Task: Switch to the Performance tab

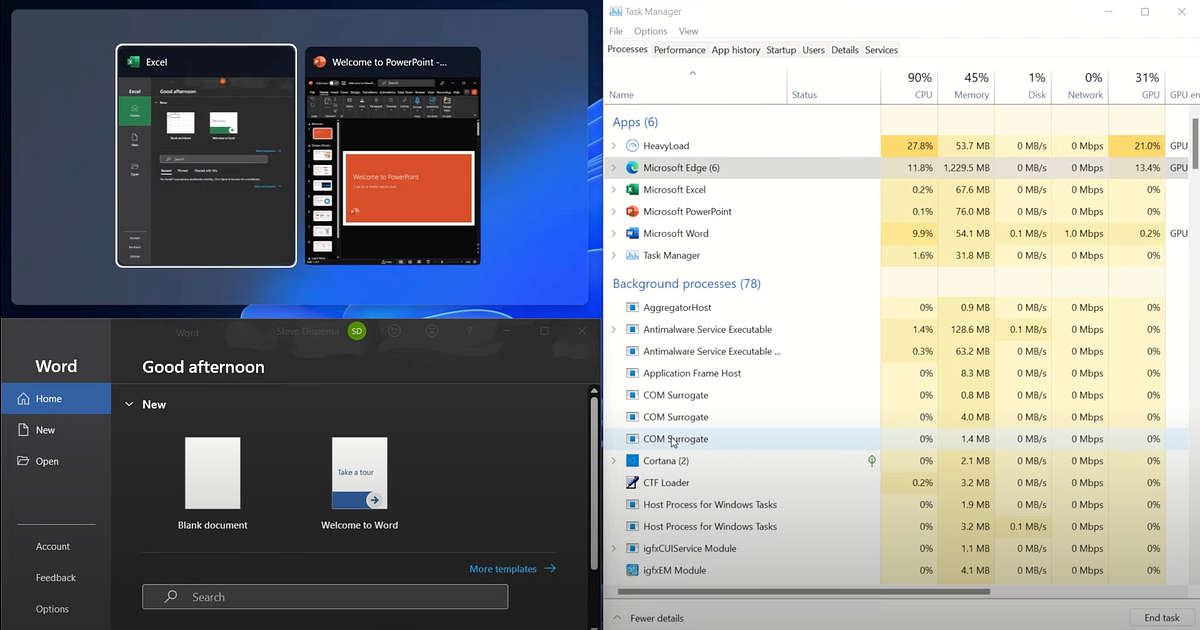Action: coord(679,49)
